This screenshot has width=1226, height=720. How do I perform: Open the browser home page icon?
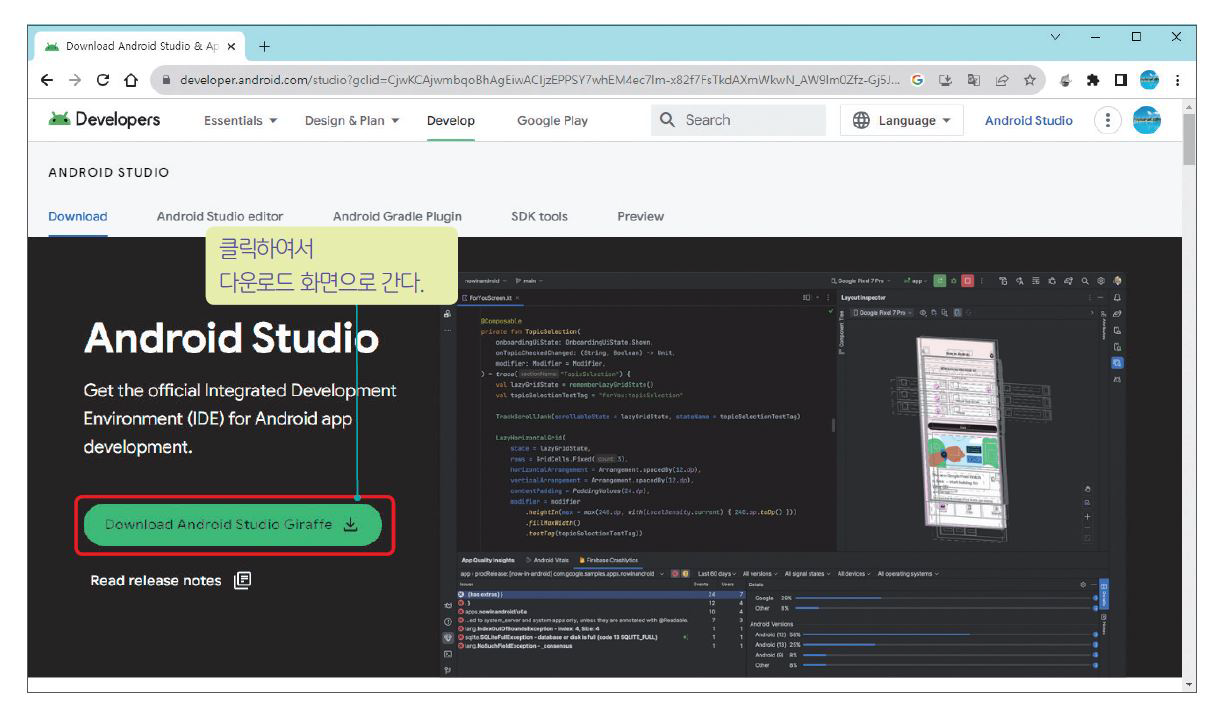130,81
